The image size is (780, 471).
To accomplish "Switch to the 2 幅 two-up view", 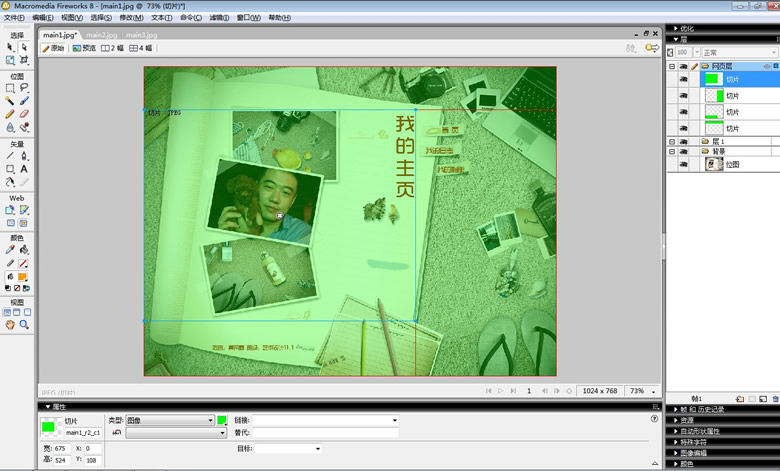I will 111,48.
